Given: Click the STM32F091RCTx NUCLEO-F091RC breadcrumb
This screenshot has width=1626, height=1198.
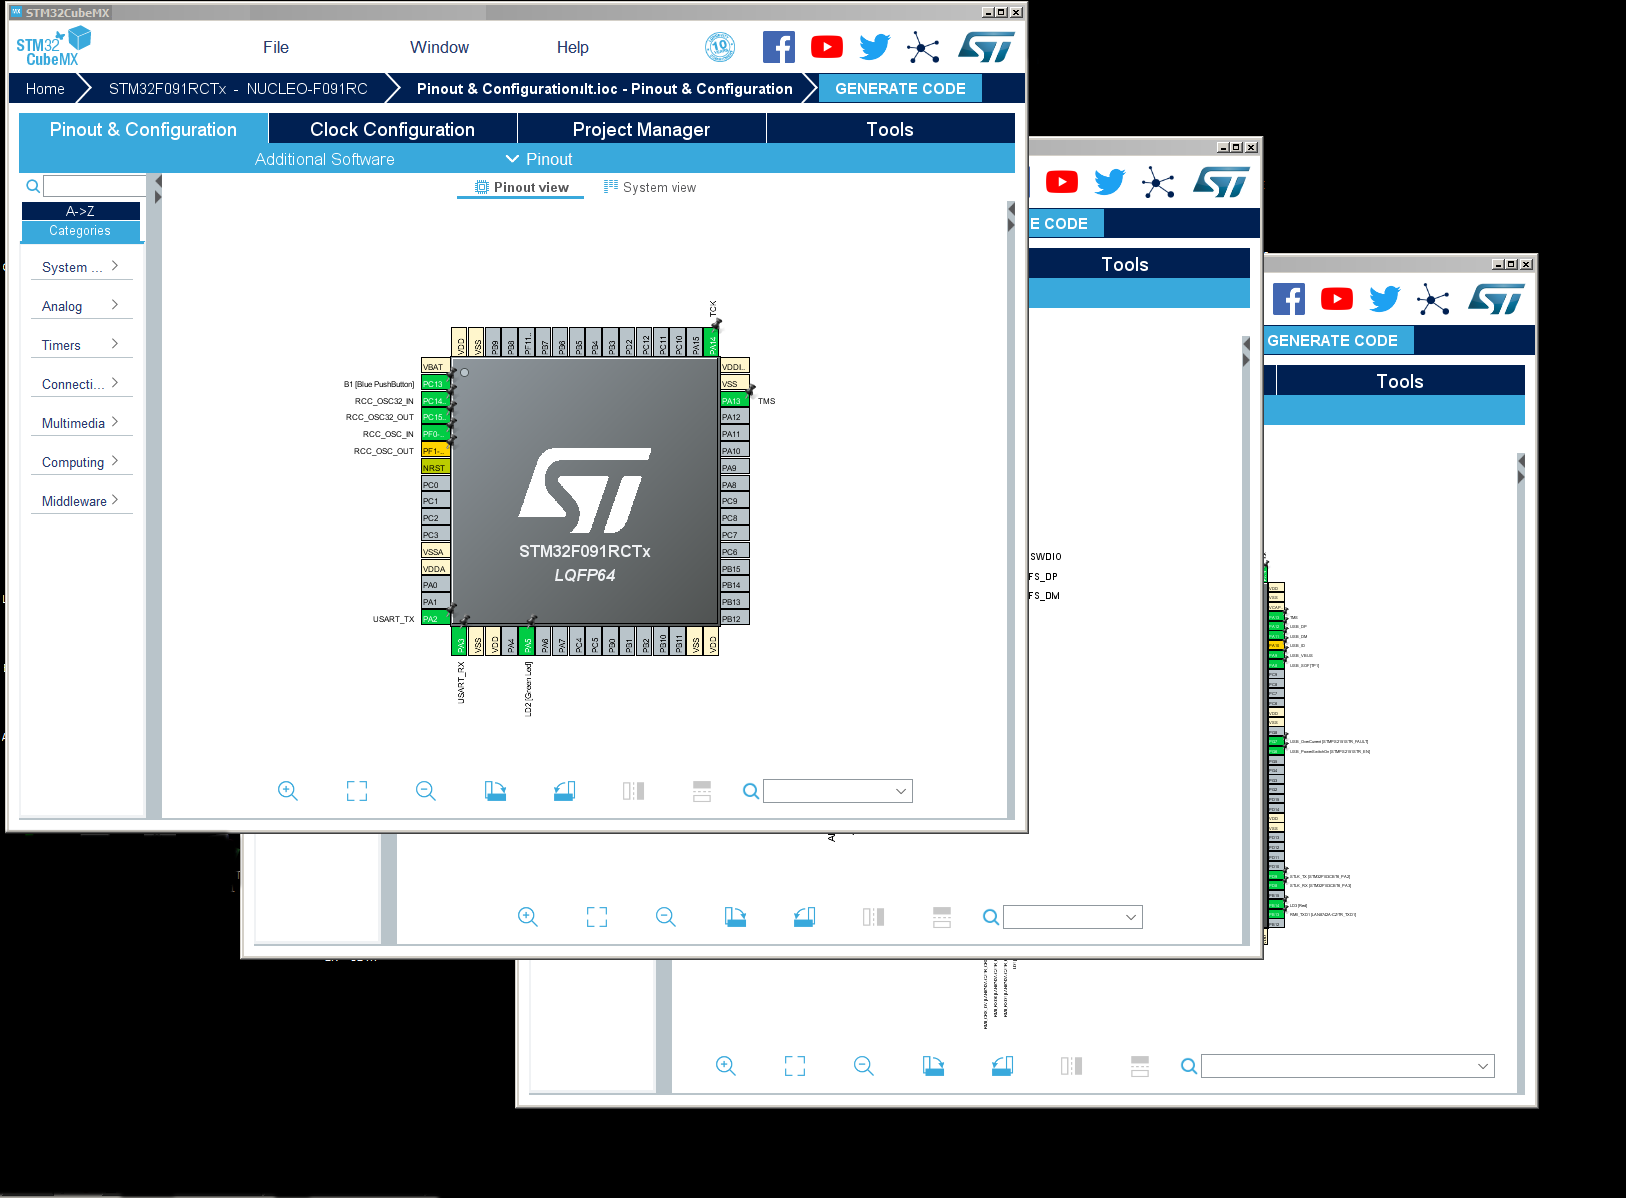Looking at the screenshot, I should pos(238,88).
